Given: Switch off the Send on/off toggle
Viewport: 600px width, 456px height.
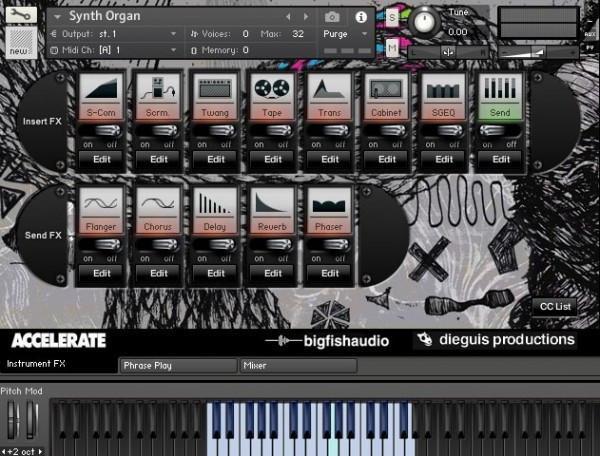Looking at the screenshot, I should (500, 131).
